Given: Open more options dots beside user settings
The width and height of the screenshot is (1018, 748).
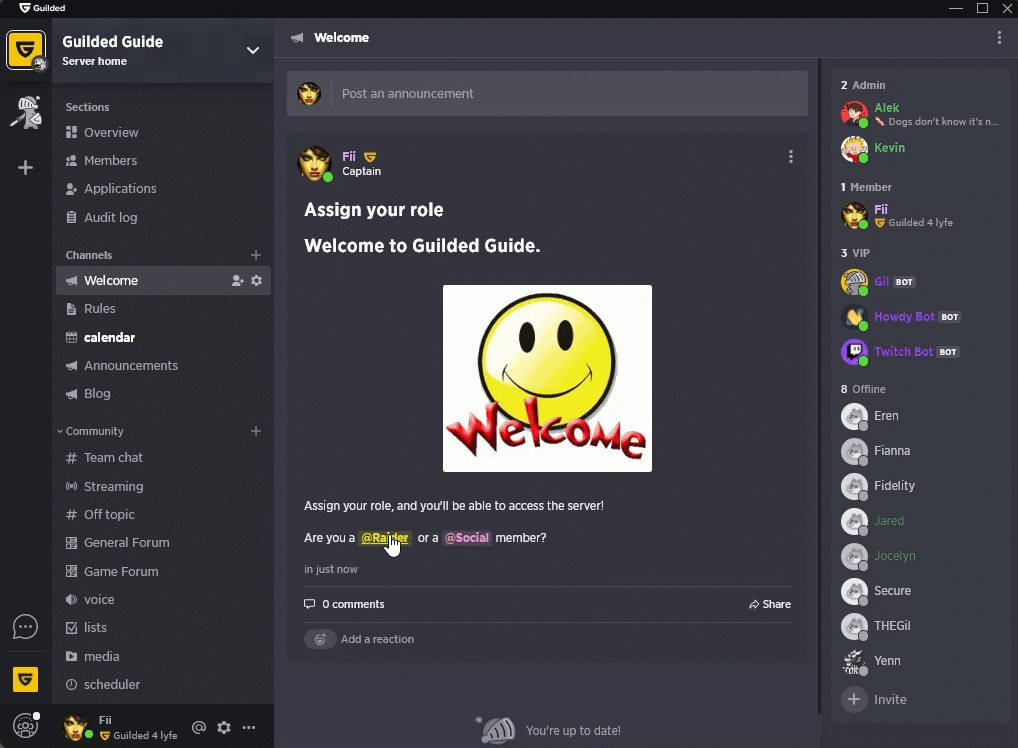Looking at the screenshot, I should (249, 727).
